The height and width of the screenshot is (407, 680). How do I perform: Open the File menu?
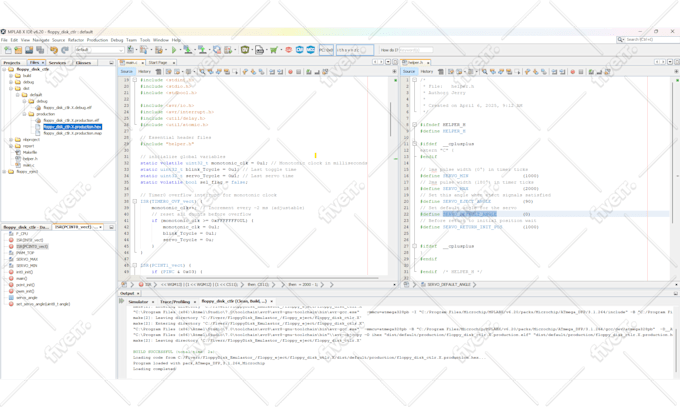pos(4,40)
